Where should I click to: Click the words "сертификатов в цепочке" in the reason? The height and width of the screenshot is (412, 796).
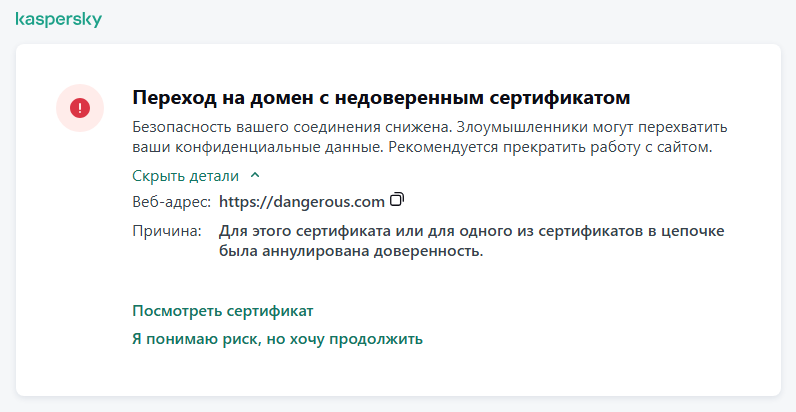(639, 231)
